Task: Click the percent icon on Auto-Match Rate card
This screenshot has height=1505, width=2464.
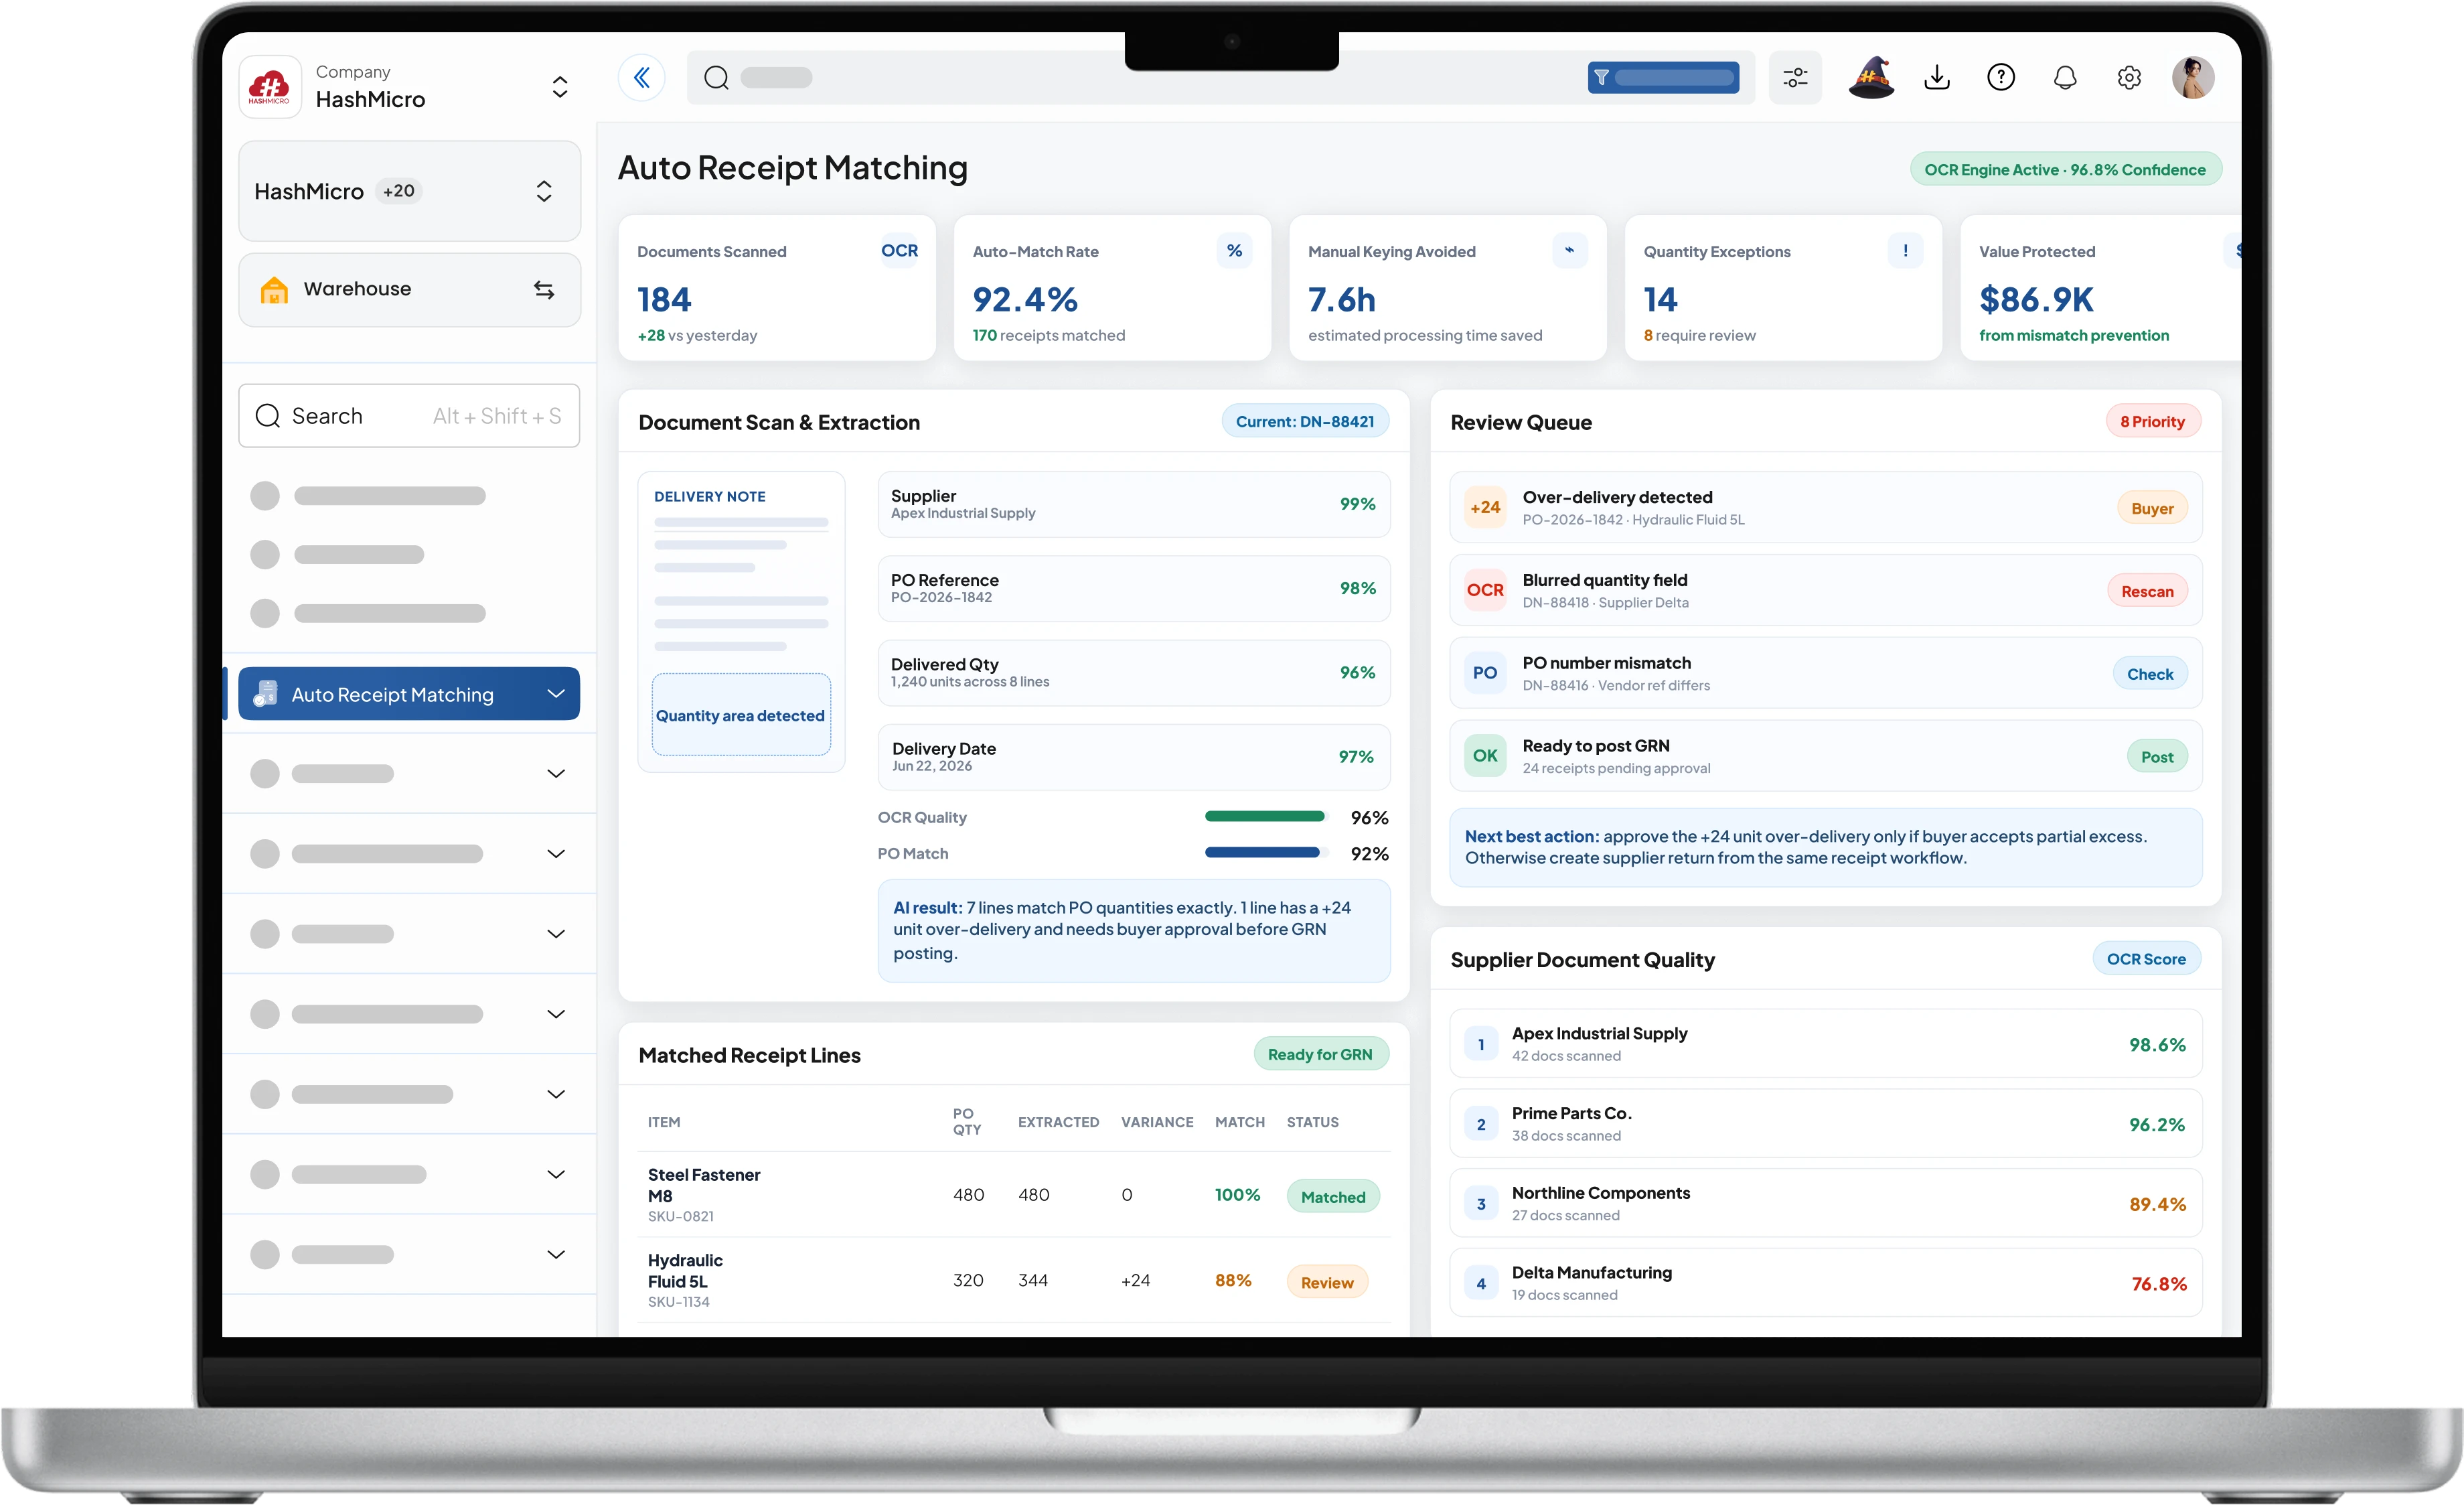Action: click(x=1235, y=251)
